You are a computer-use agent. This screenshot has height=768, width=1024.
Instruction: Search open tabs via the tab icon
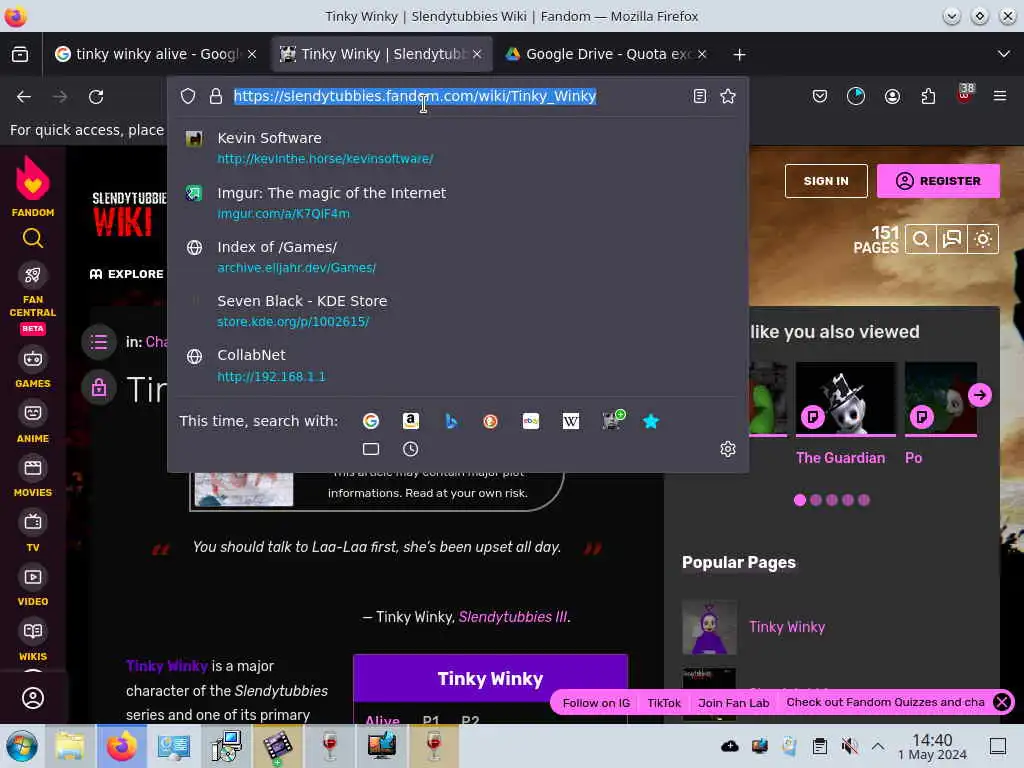(x=371, y=449)
